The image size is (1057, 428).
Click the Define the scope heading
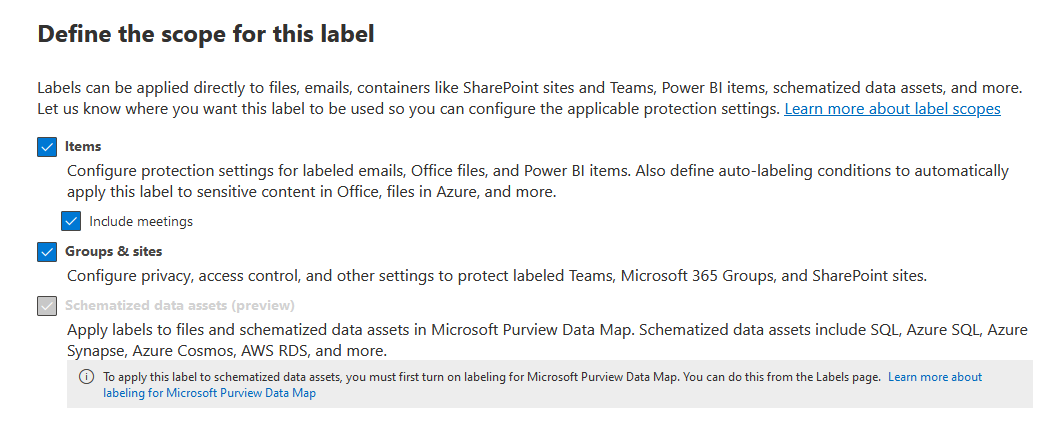click(206, 34)
